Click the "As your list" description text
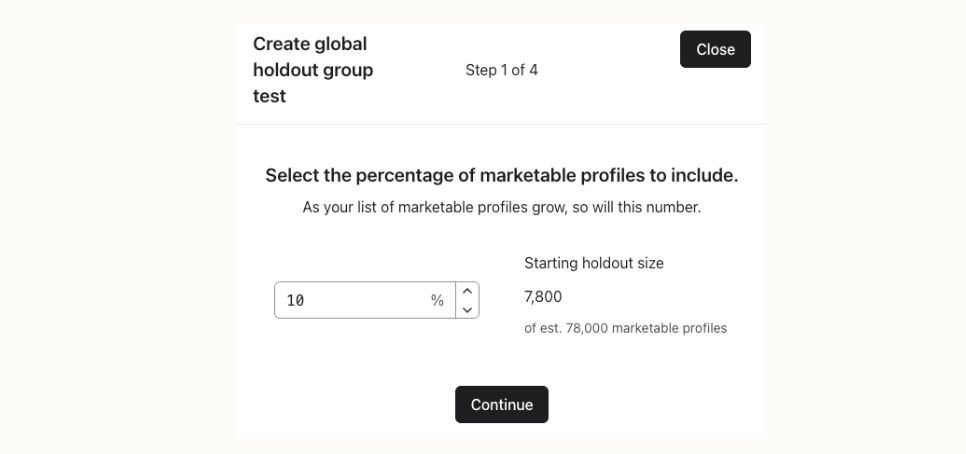 (501, 209)
